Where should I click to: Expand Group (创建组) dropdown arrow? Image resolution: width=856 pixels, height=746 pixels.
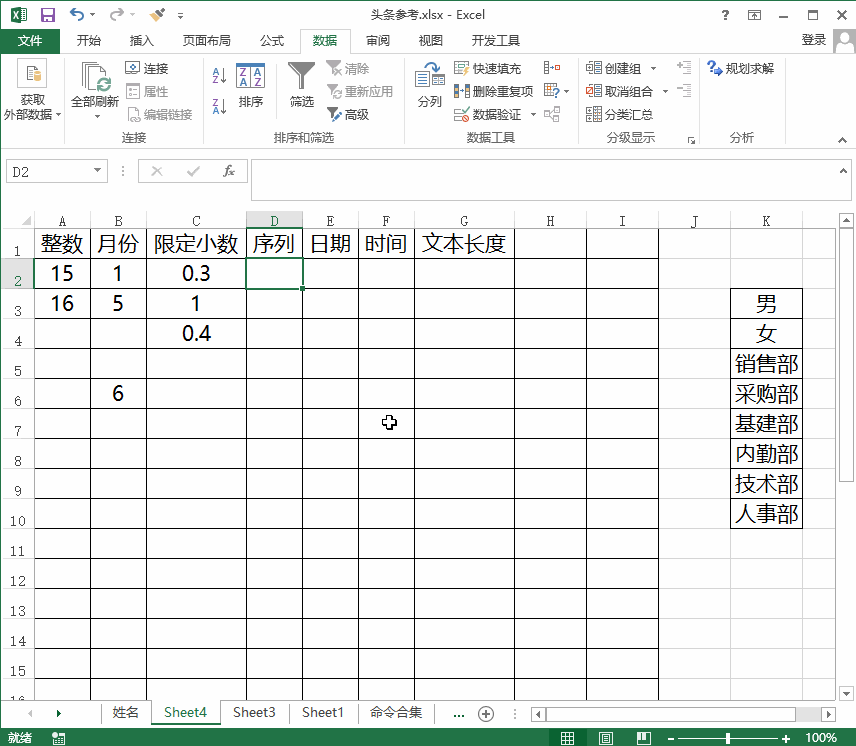[x=653, y=68]
